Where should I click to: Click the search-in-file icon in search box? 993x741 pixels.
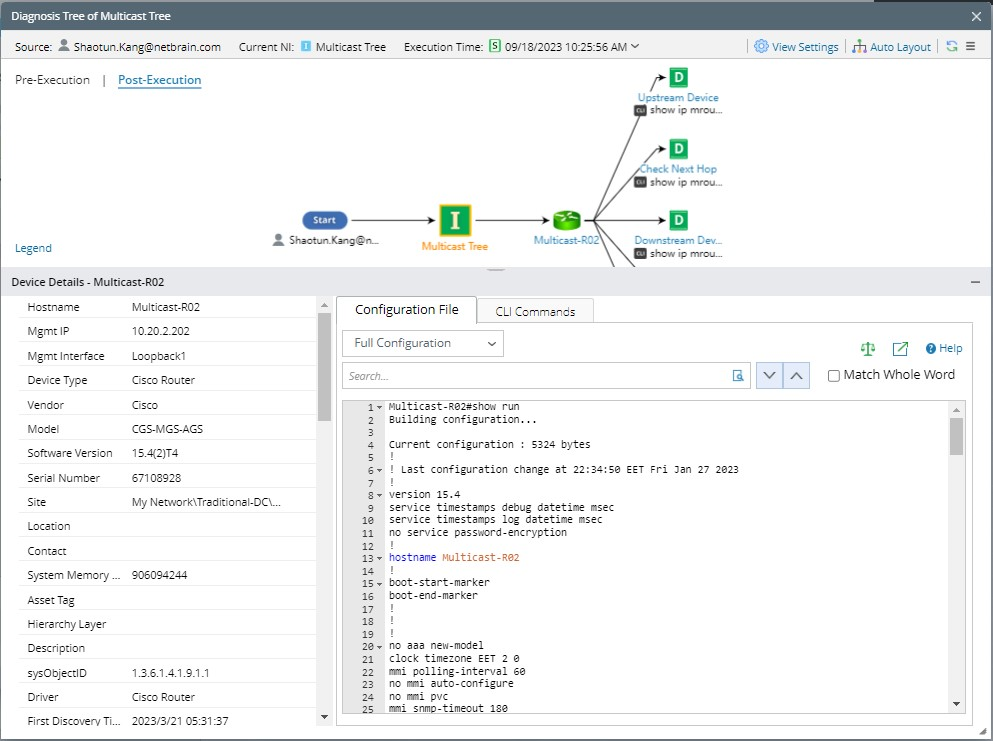[738, 376]
